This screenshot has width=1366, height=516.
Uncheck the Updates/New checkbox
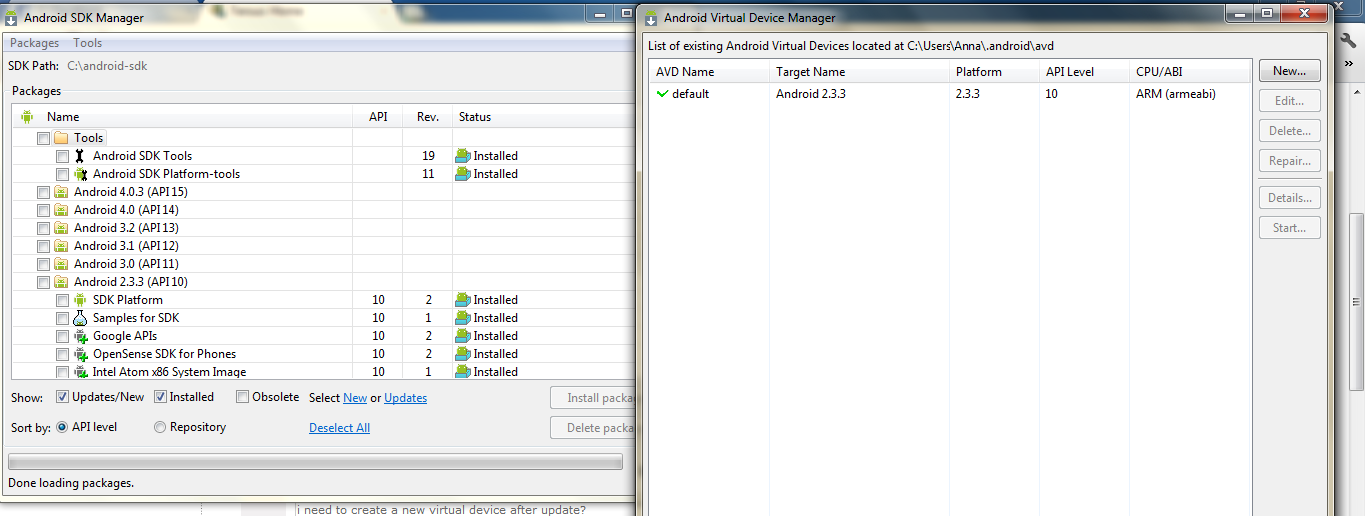coord(62,397)
